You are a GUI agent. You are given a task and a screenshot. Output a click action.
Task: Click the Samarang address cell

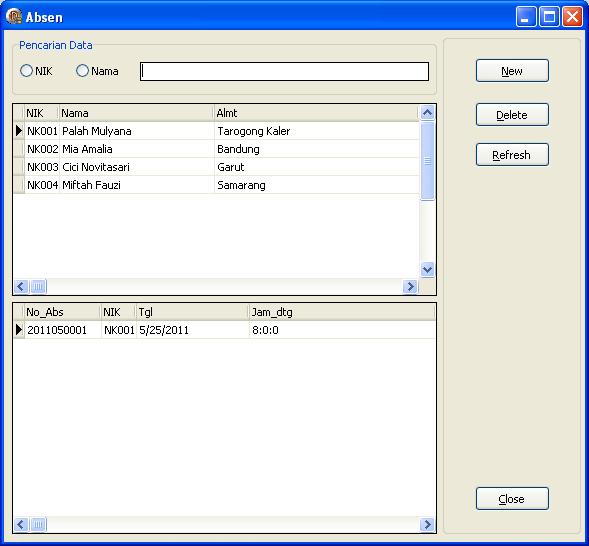click(317, 185)
